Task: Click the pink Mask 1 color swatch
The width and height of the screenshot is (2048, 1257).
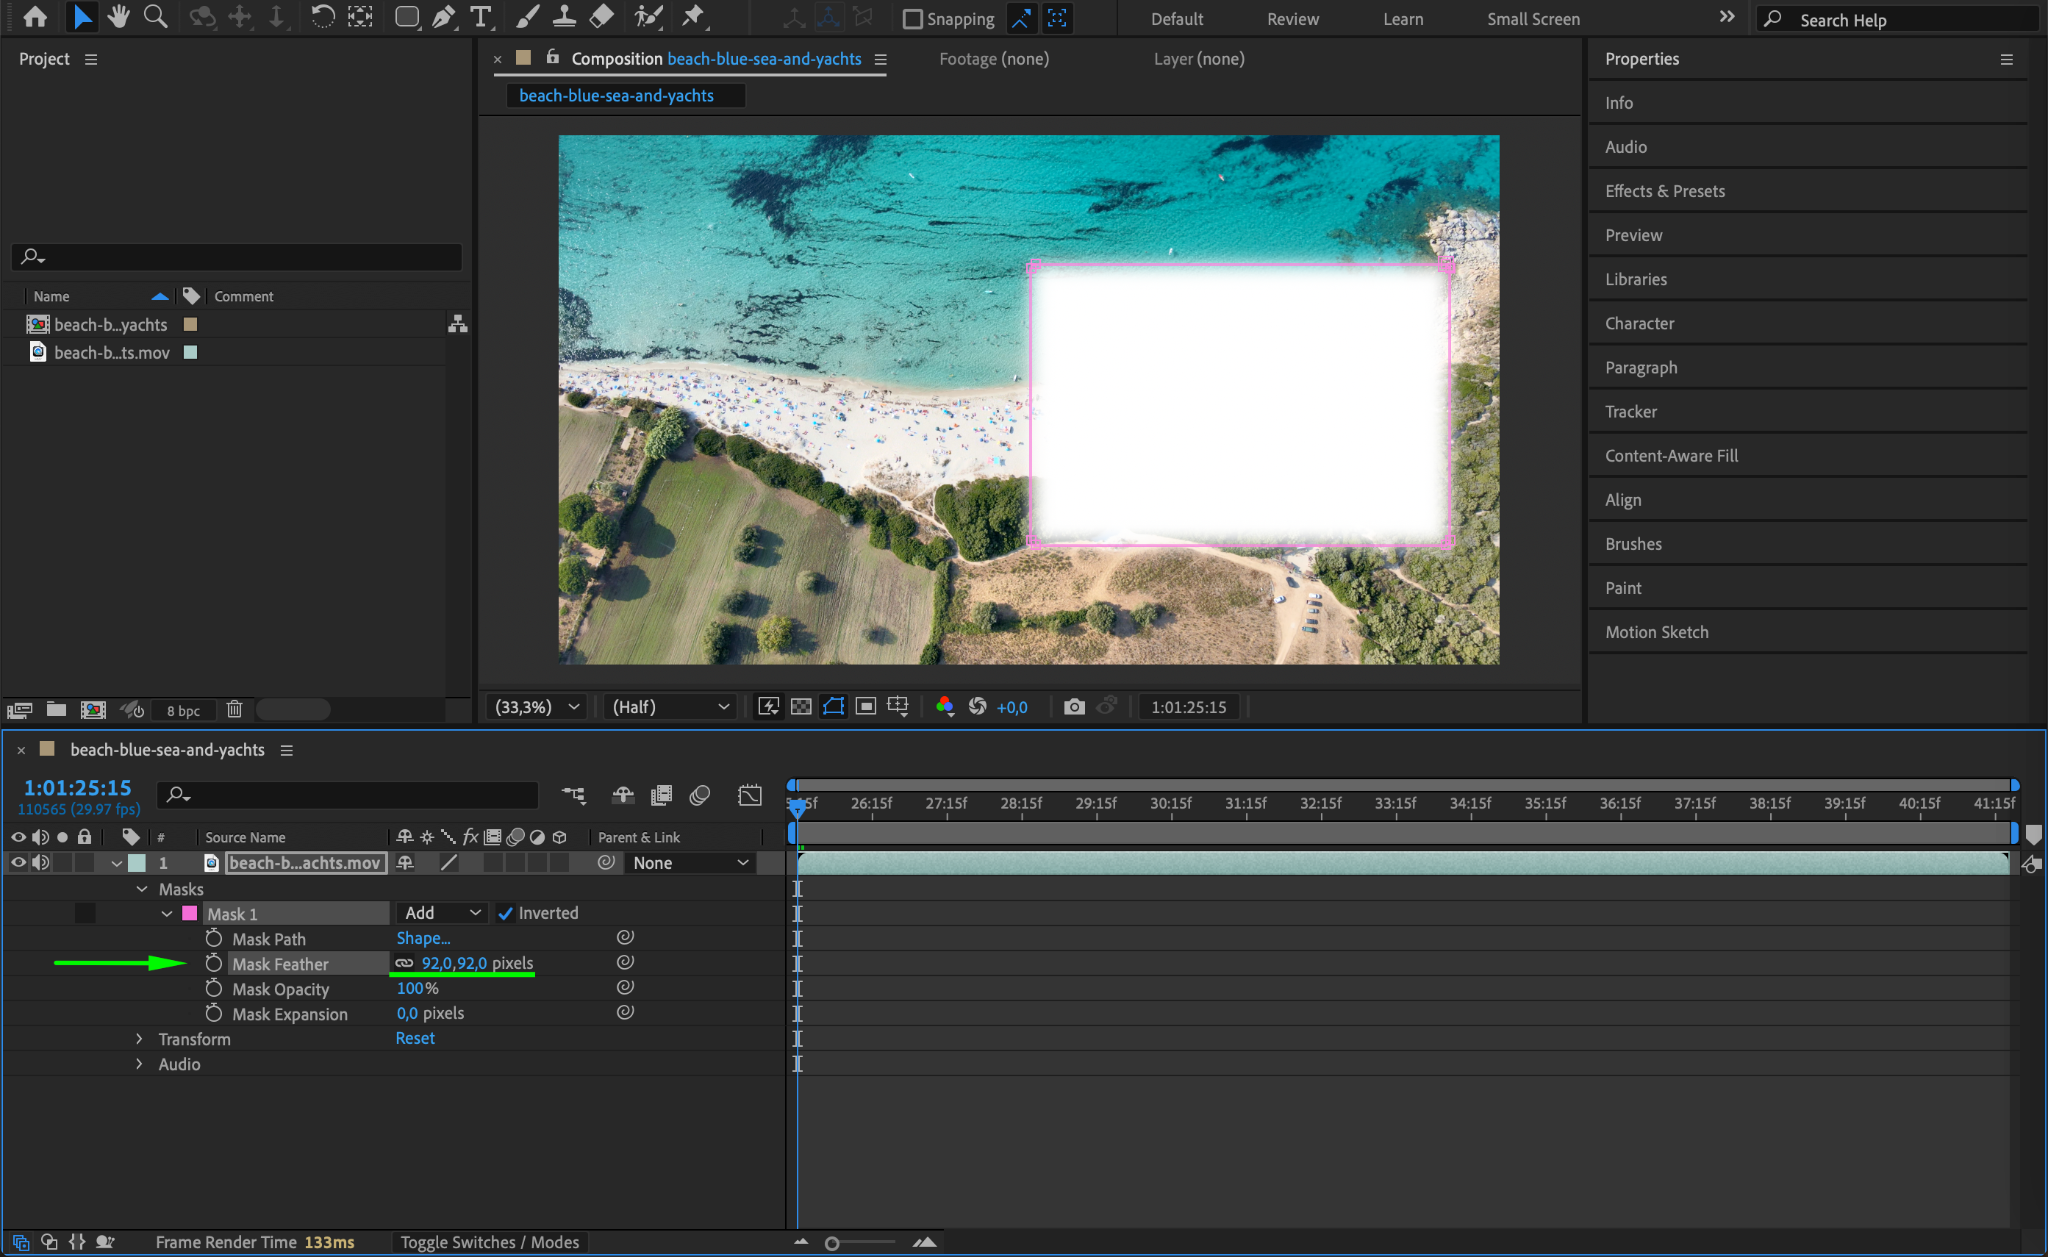Action: click(x=190, y=913)
